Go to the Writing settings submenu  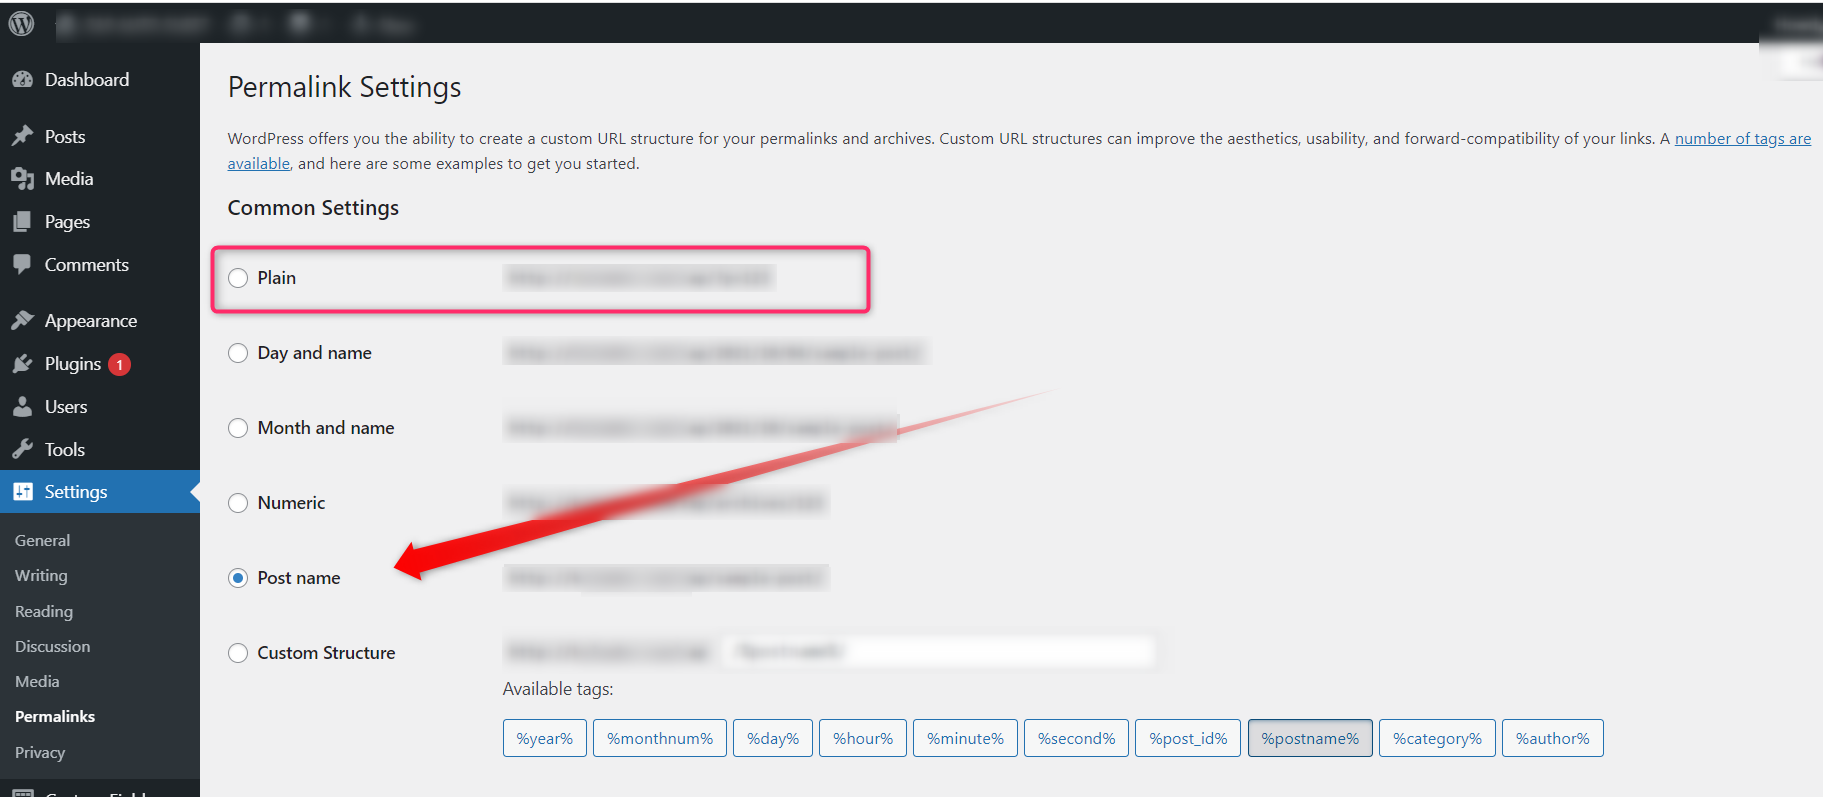pyautogui.click(x=41, y=576)
